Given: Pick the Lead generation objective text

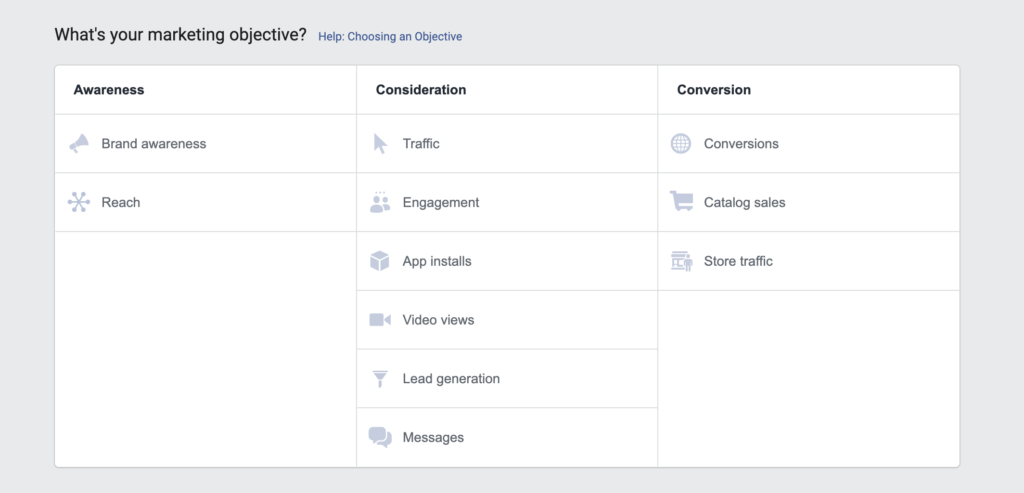Looking at the screenshot, I should point(451,379).
